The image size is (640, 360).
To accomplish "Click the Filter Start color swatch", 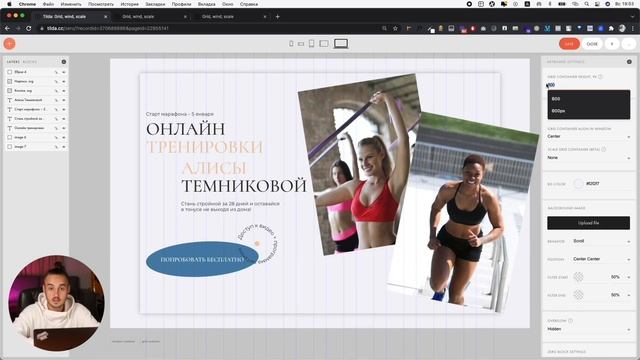I will 578,277.
